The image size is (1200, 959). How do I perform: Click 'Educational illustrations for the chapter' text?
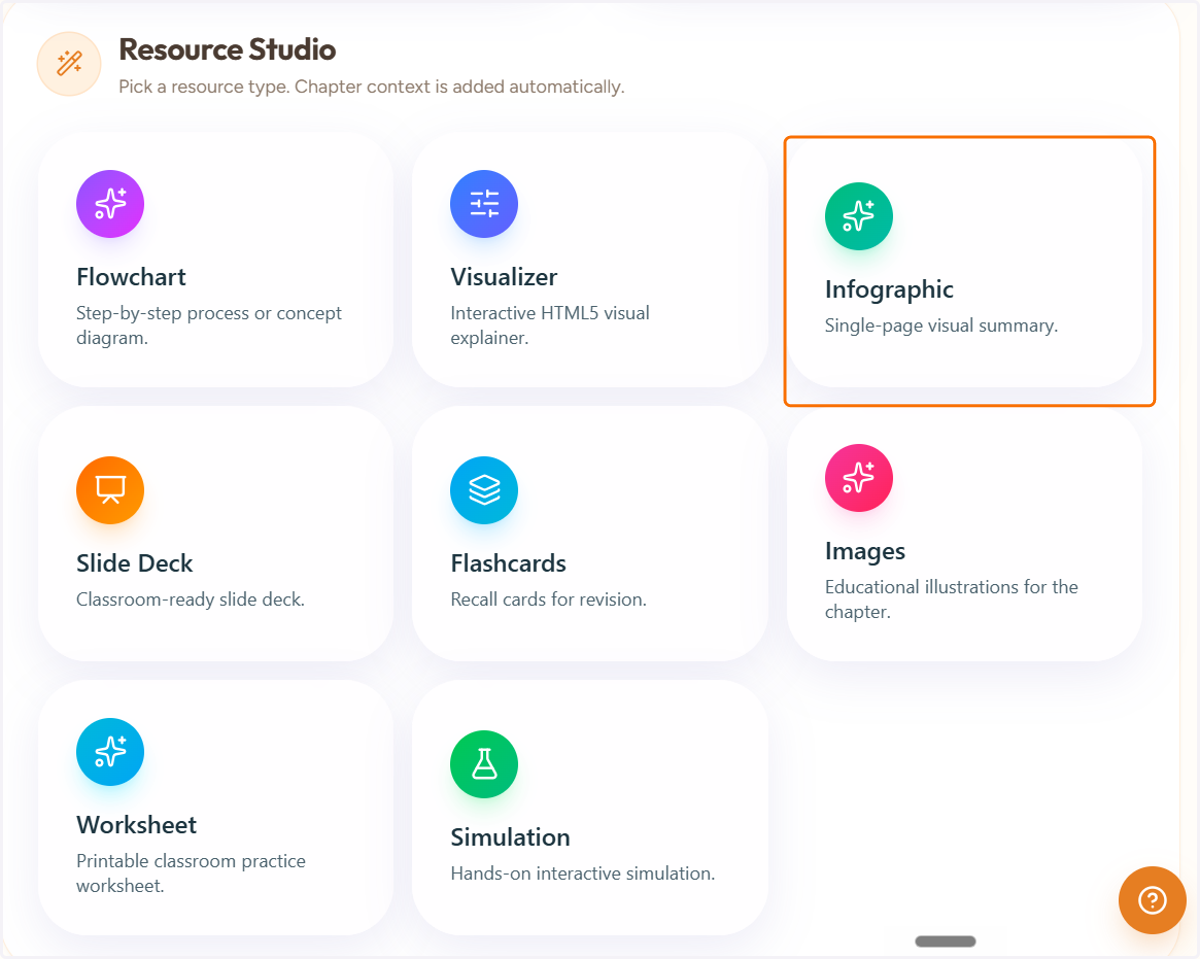(951, 599)
